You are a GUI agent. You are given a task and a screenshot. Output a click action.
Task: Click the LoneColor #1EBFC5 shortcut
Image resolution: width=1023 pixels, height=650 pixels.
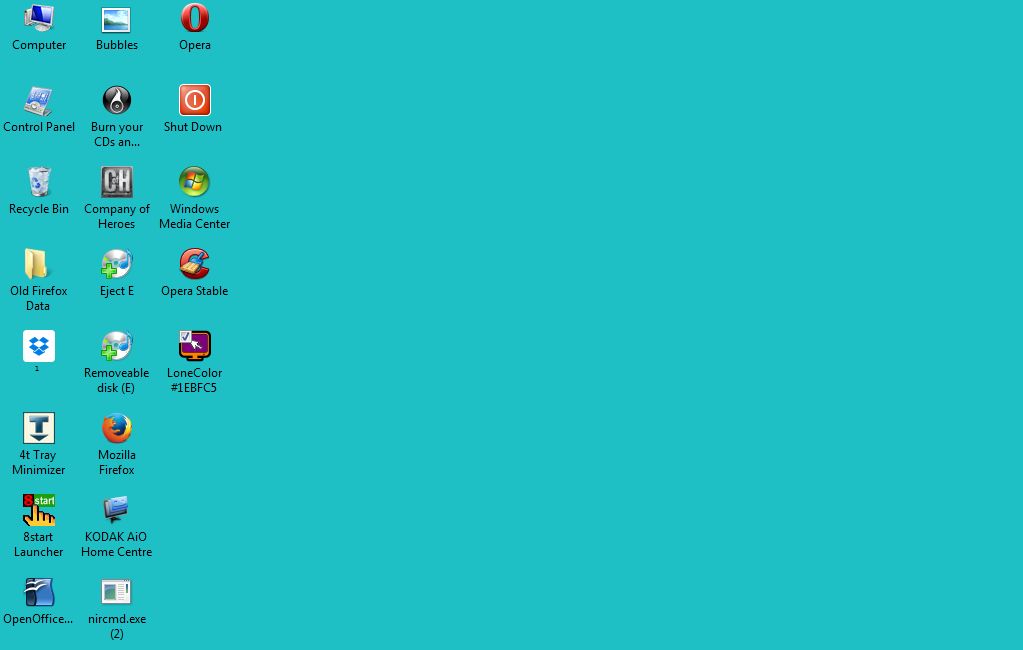pyautogui.click(x=194, y=346)
